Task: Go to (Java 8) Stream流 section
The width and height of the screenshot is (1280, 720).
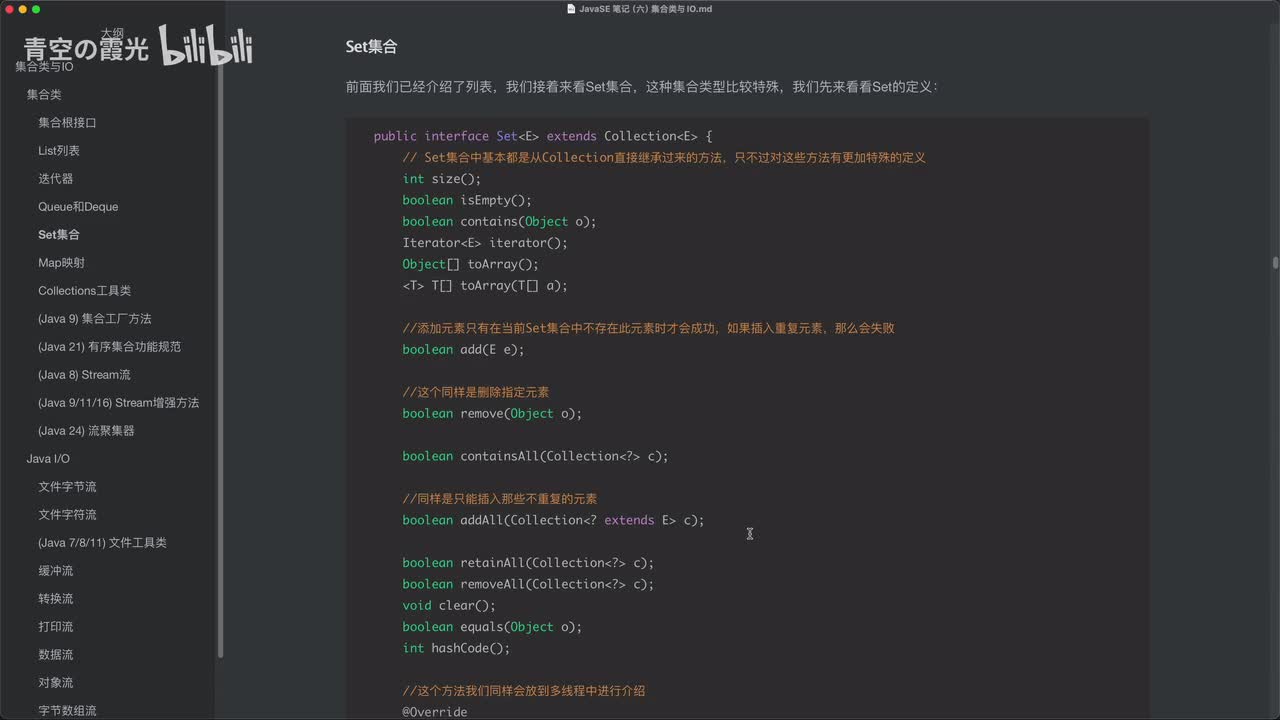Action: (84, 374)
